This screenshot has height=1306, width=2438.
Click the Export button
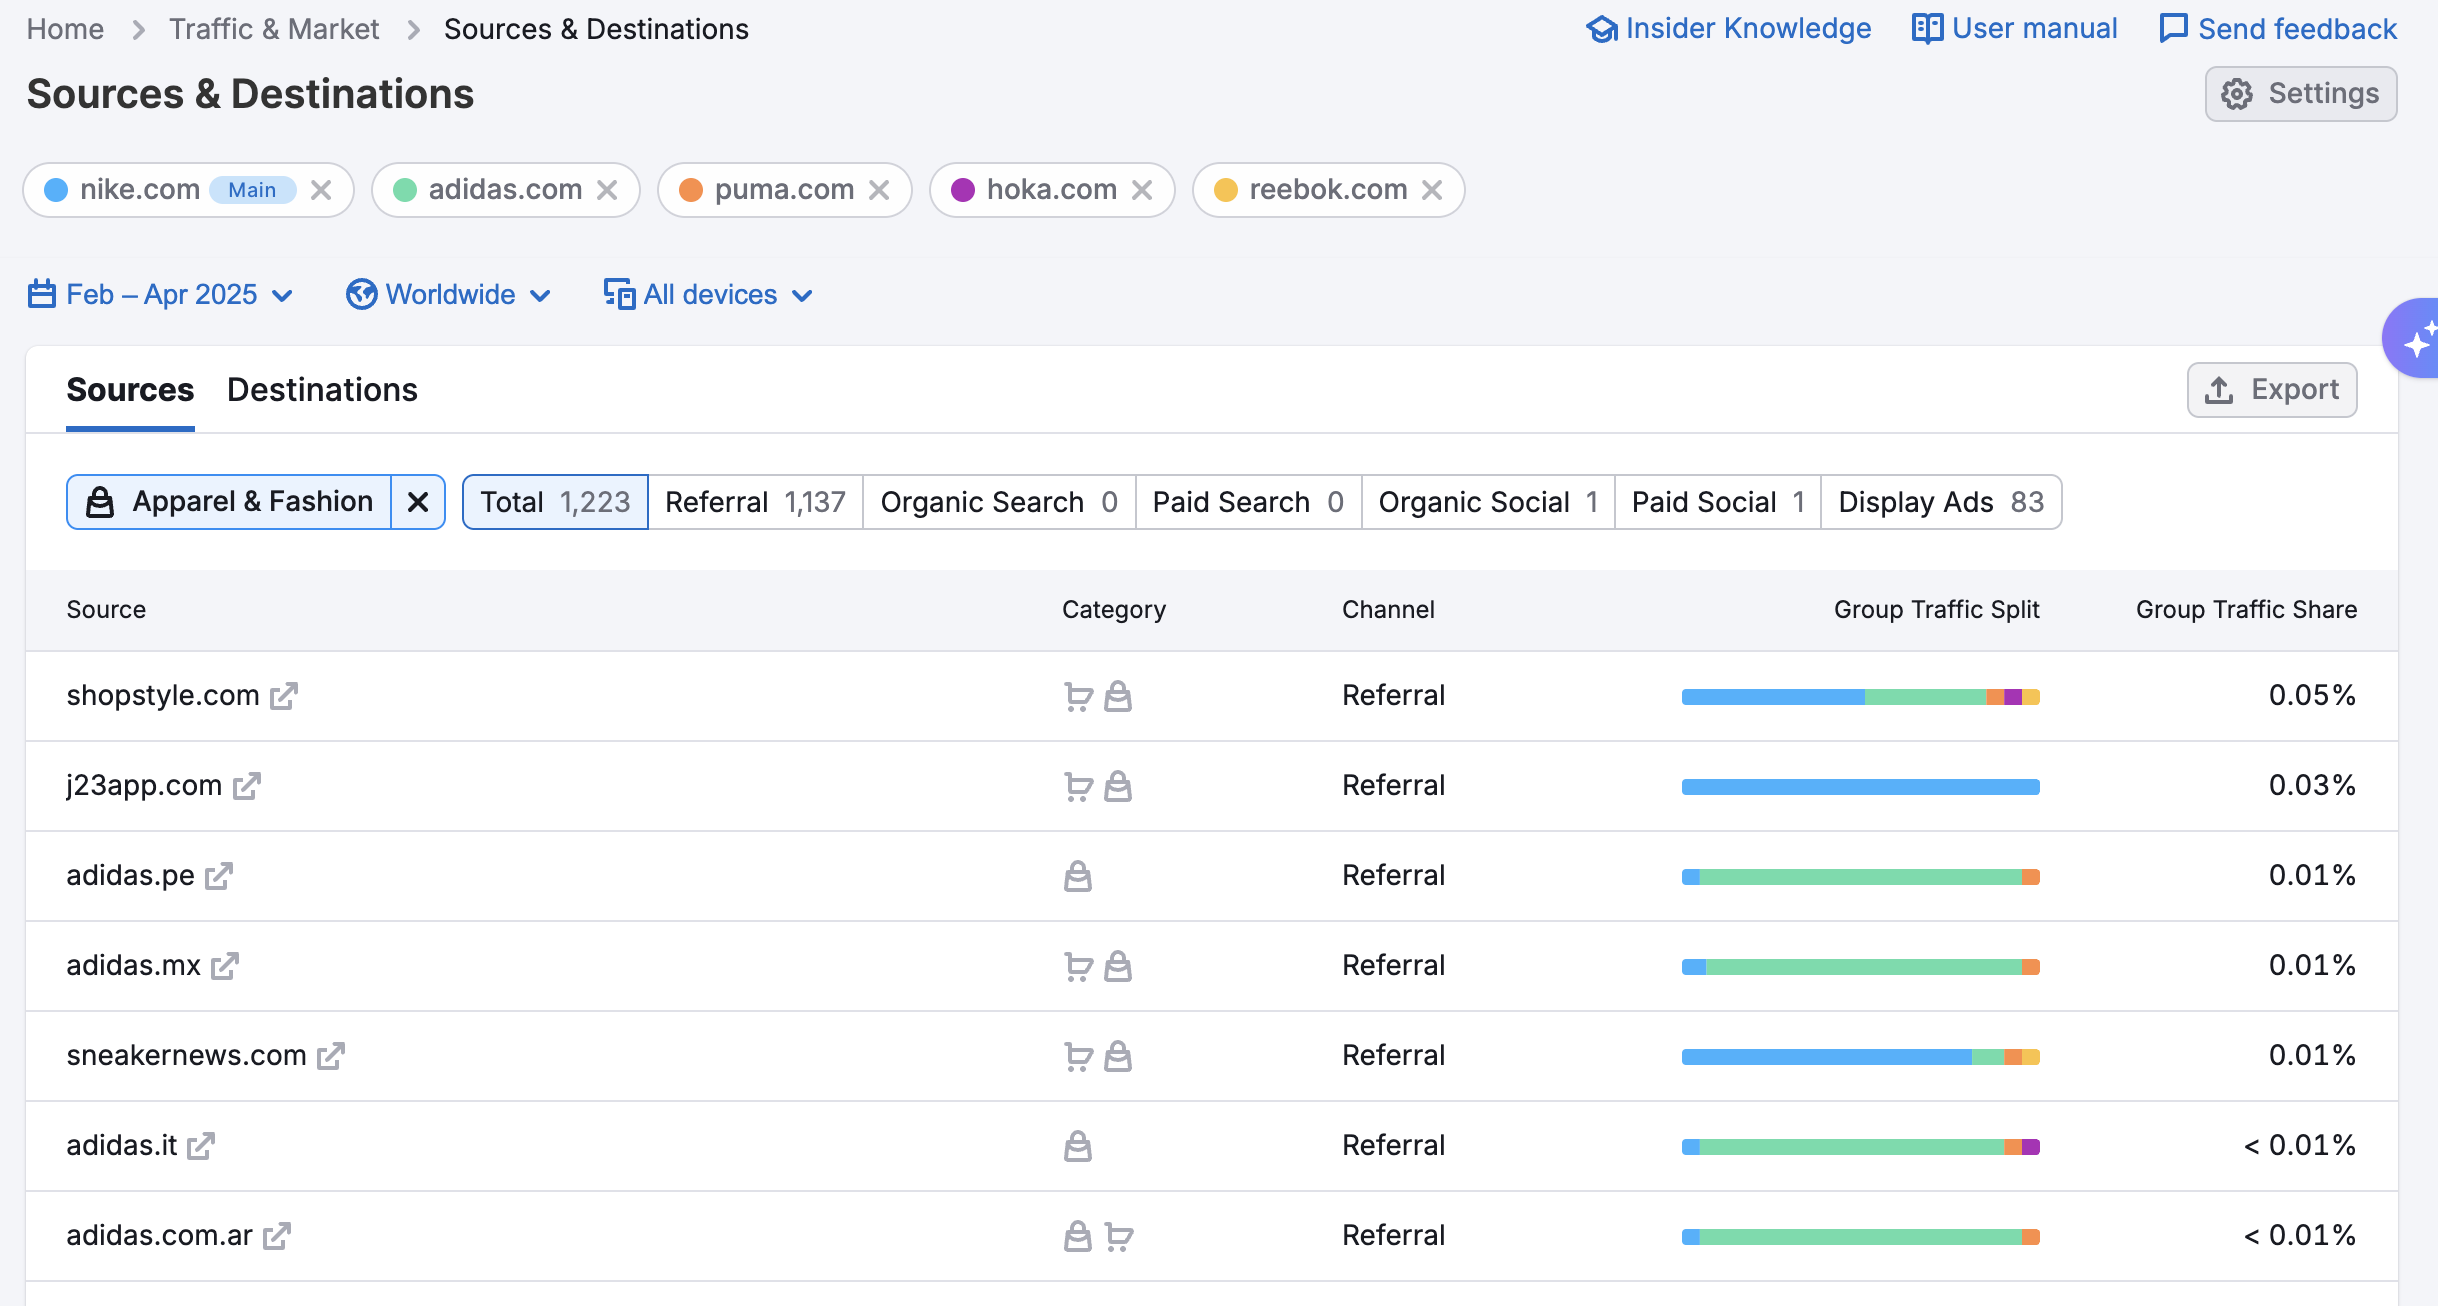(2272, 390)
